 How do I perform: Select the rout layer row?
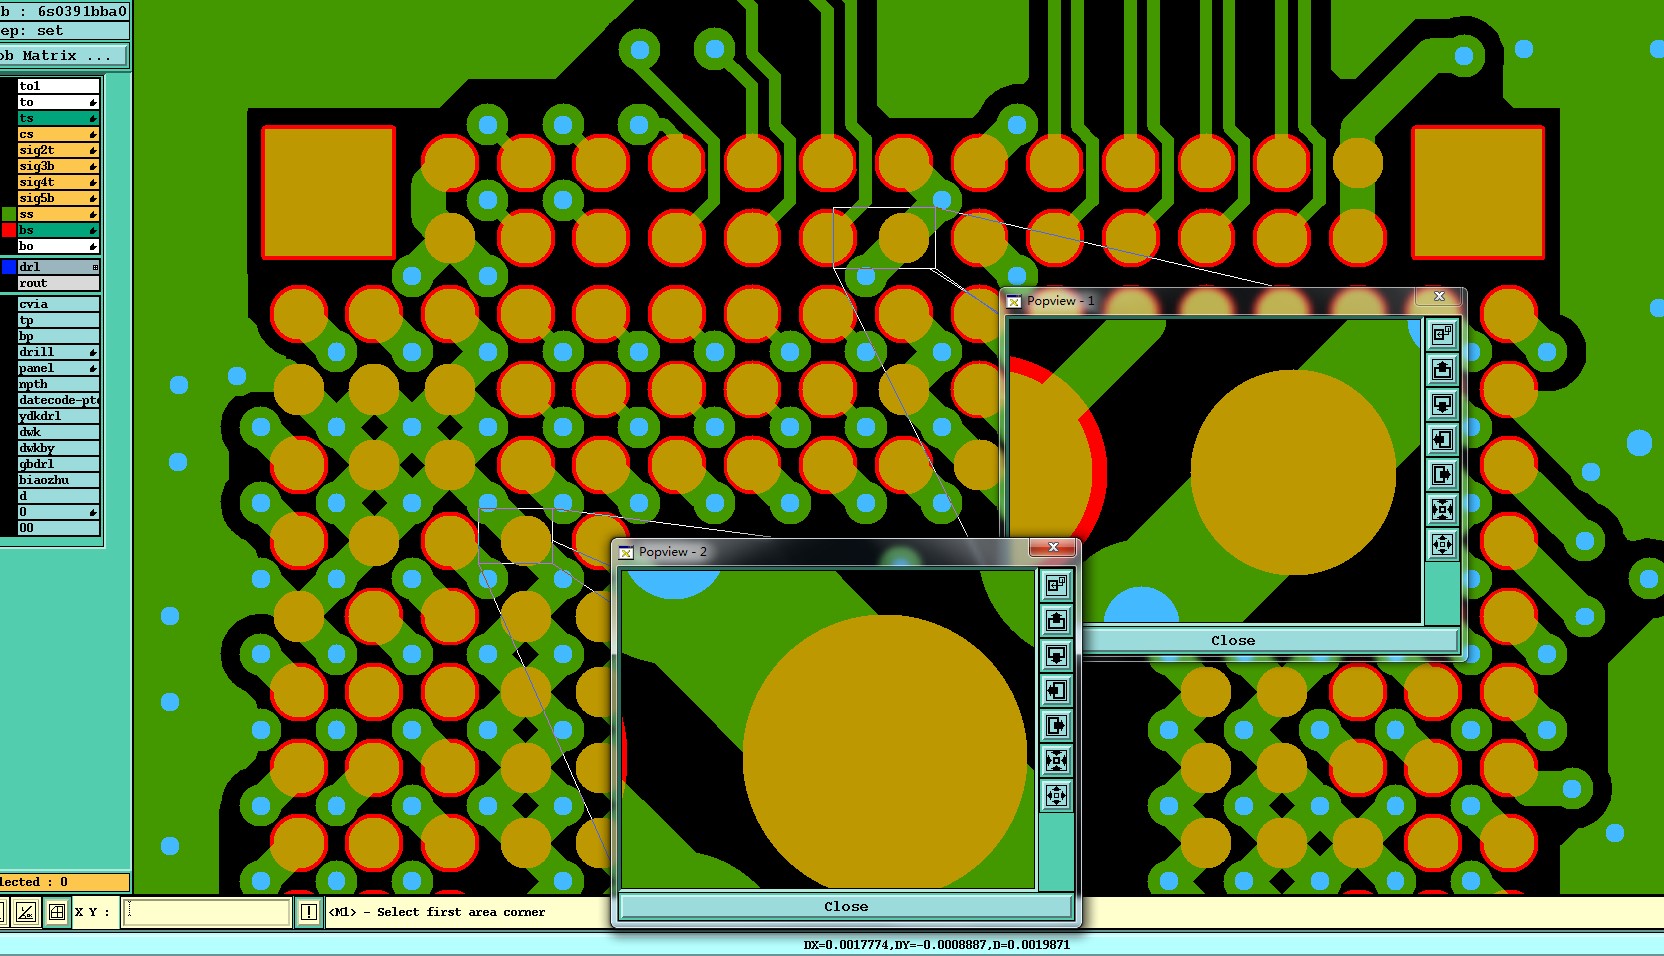click(x=59, y=283)
